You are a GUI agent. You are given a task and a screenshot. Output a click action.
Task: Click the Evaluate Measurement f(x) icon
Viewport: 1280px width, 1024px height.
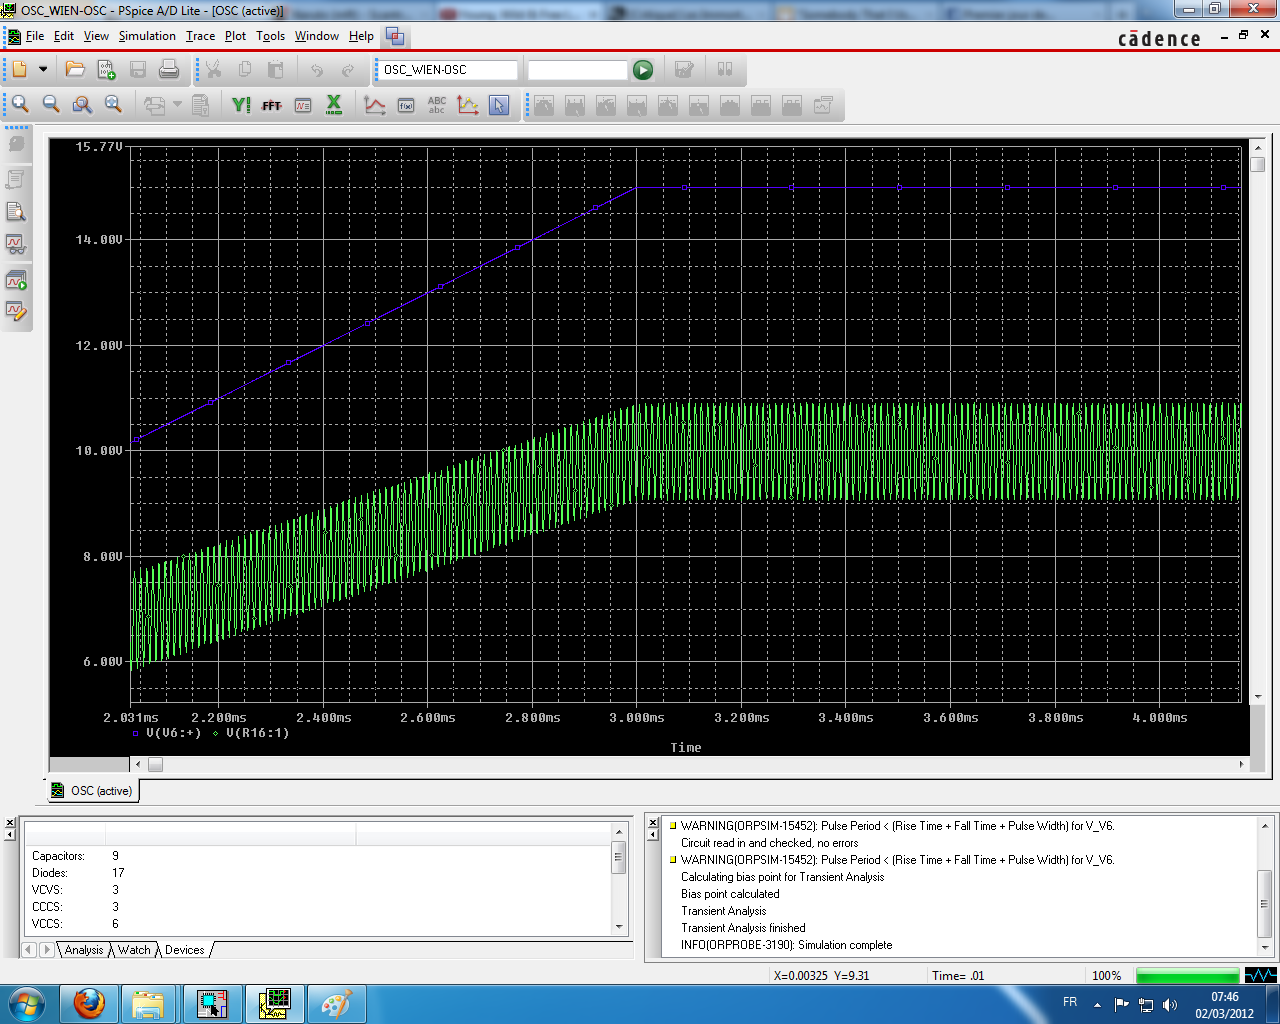coord(406,105)
